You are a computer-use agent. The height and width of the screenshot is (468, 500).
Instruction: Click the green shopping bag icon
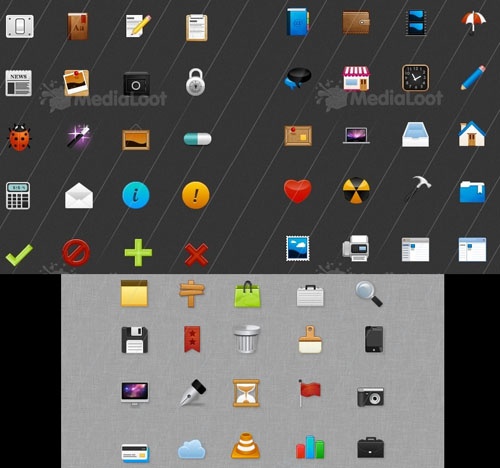coord(247,294)
